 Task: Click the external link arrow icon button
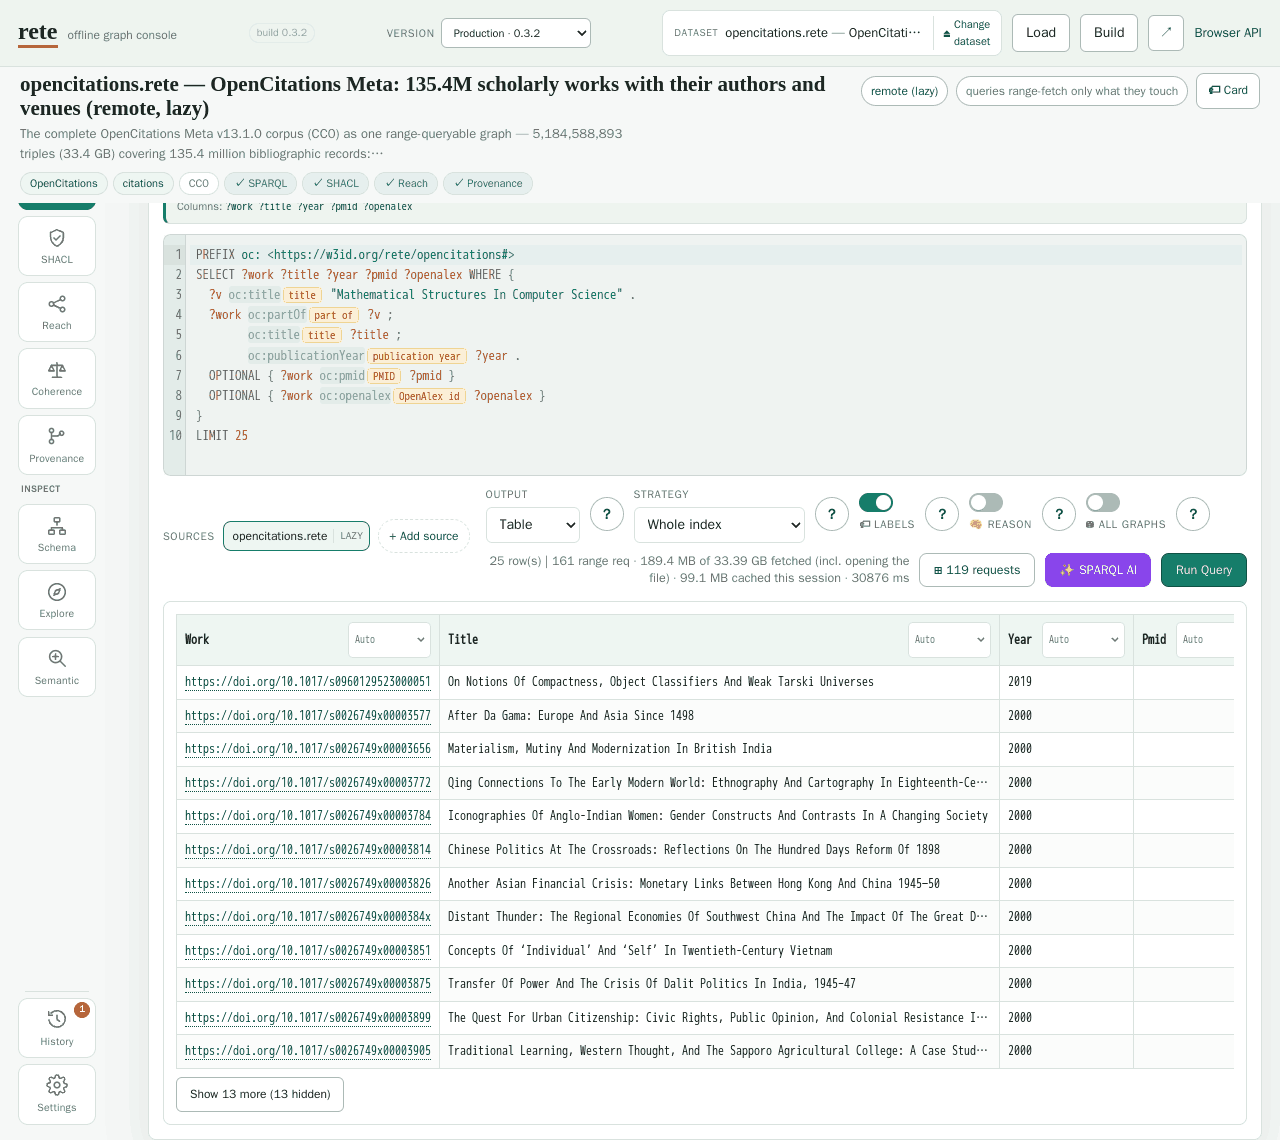point(1166,33)
